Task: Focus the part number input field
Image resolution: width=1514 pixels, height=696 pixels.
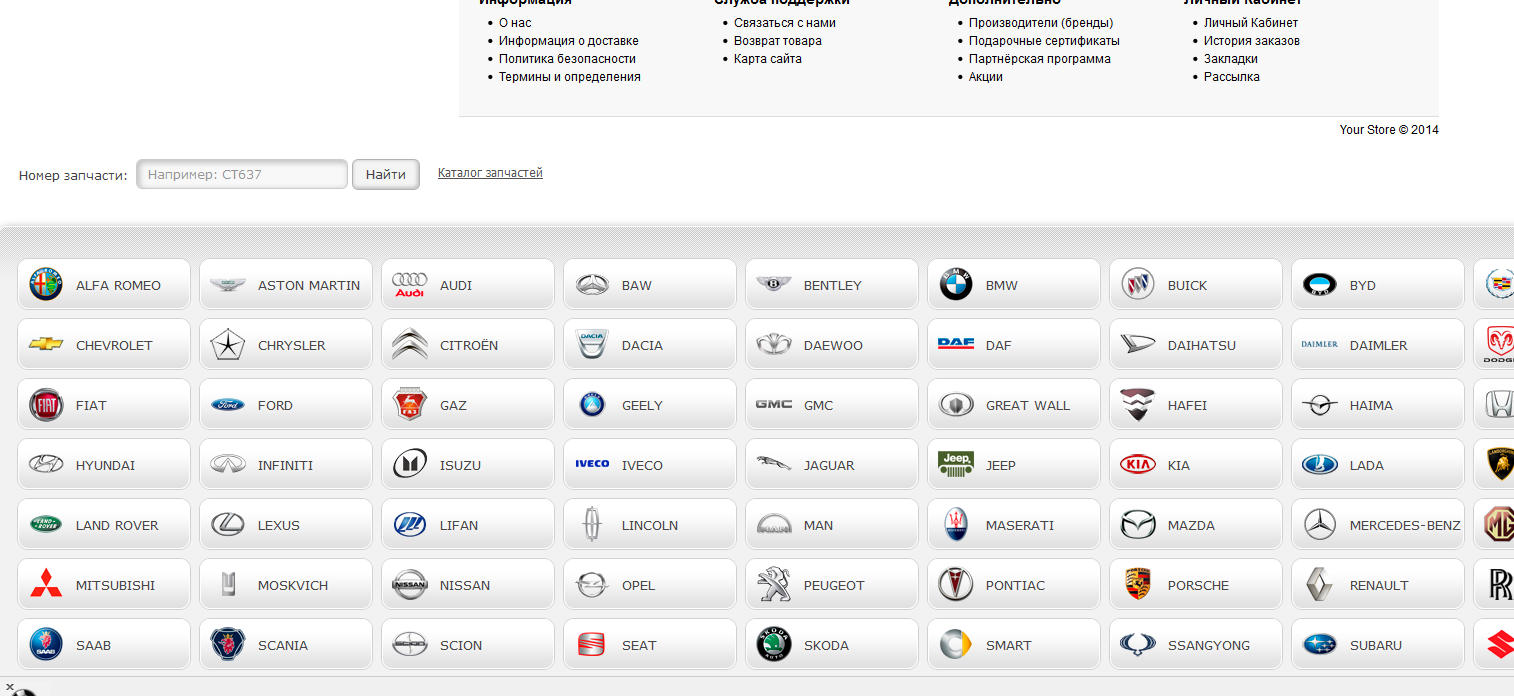Action: [242, 174]
